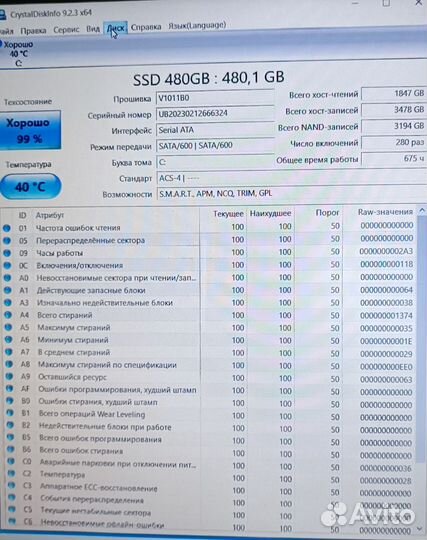Click the Наихудшее column header
The height and width of the screenshot is (540, 427).
(271, 214)
